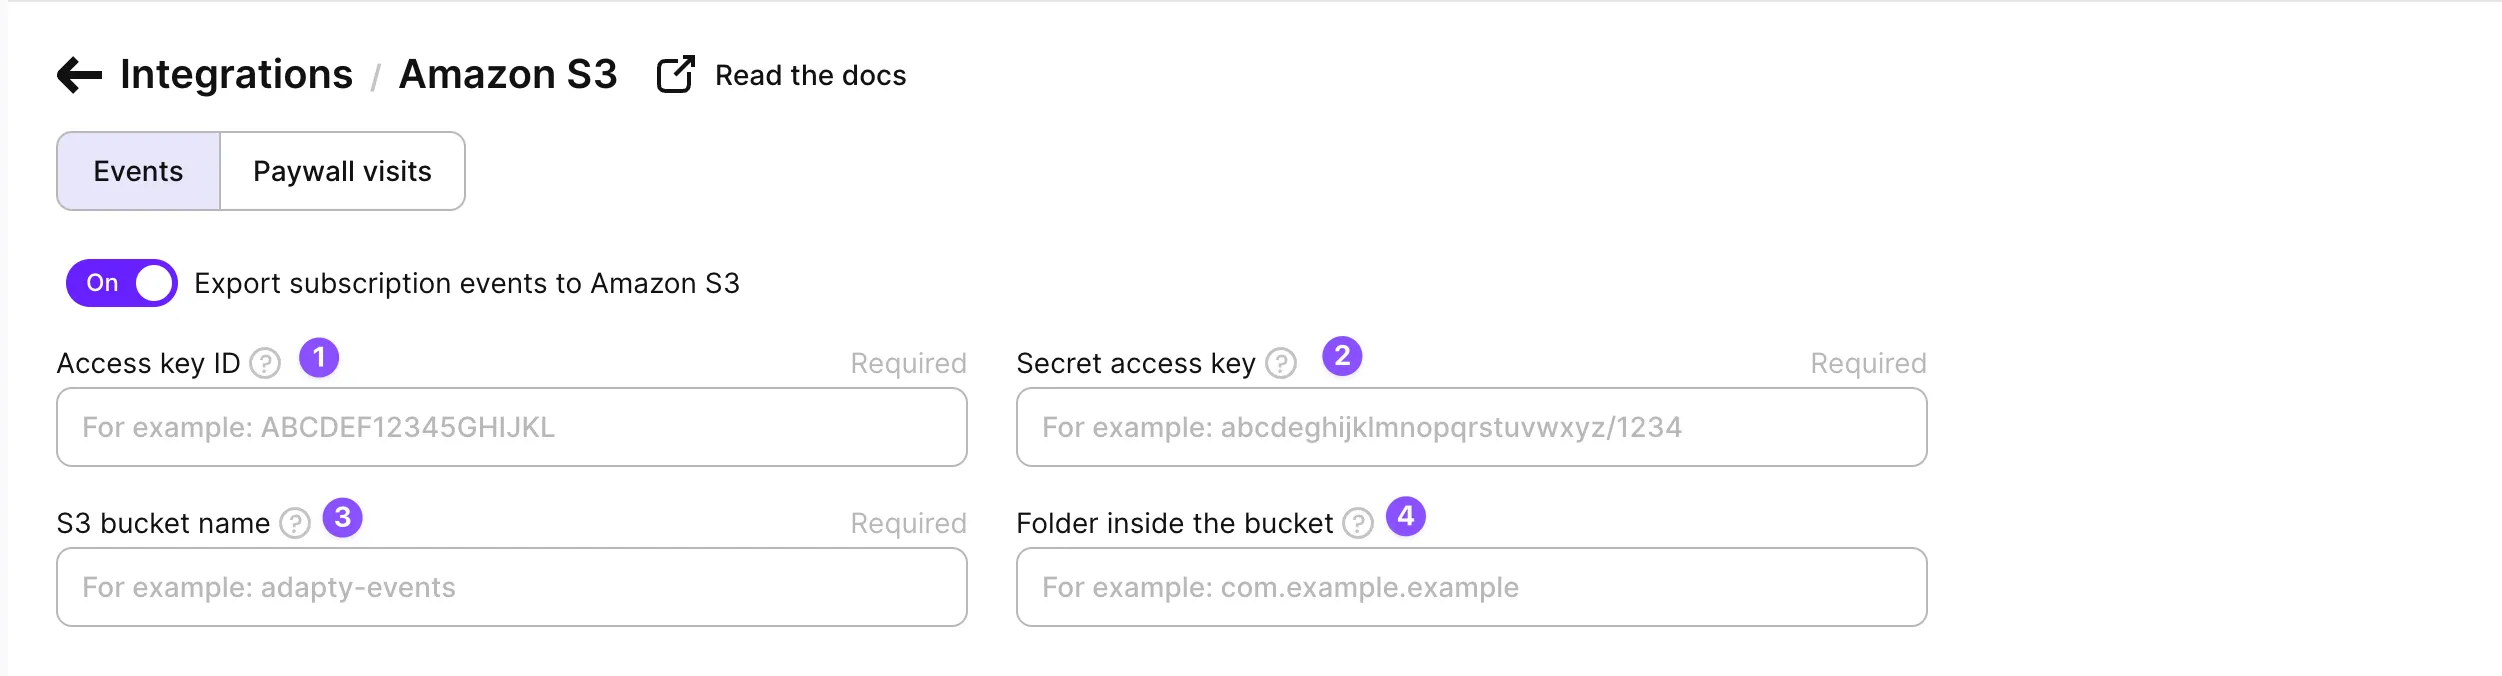Image resolution: width=2502 pixels, height=676 pixels.
Task: Click the purple number 2 badge
Action: click(x=1342, y=356)
